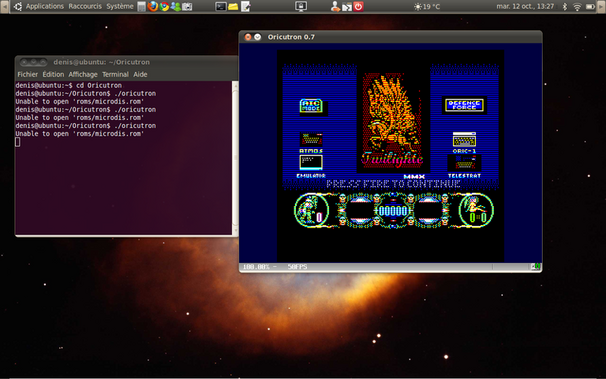Open the Applications menu
Viewport: 606px width, 379px height.
pyautogui.click(x=44, y=6)
